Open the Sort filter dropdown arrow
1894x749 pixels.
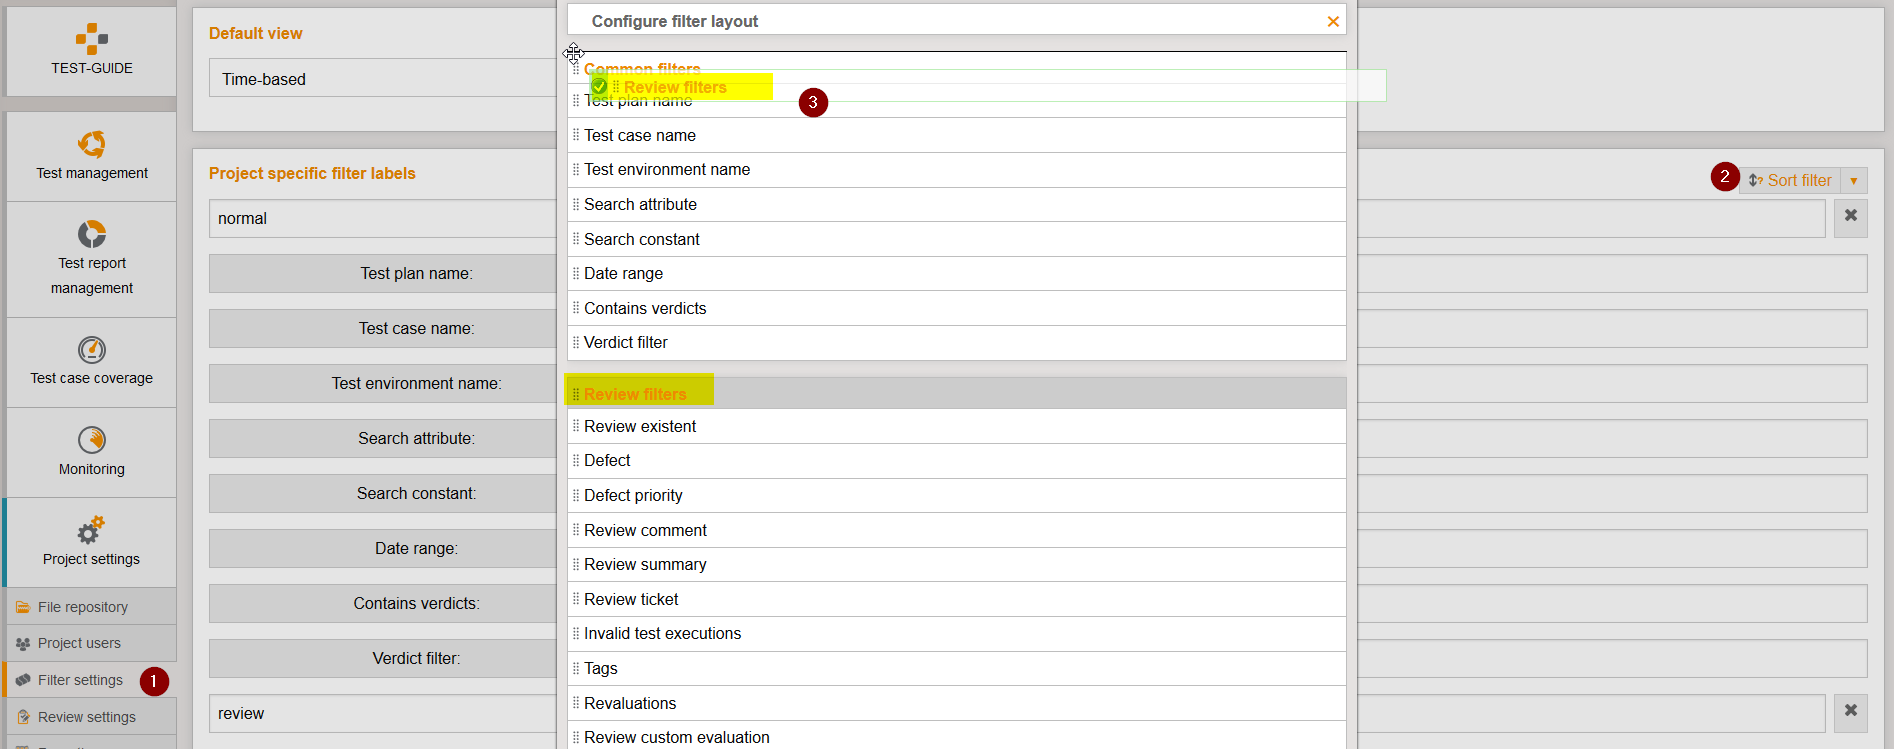1854,181
